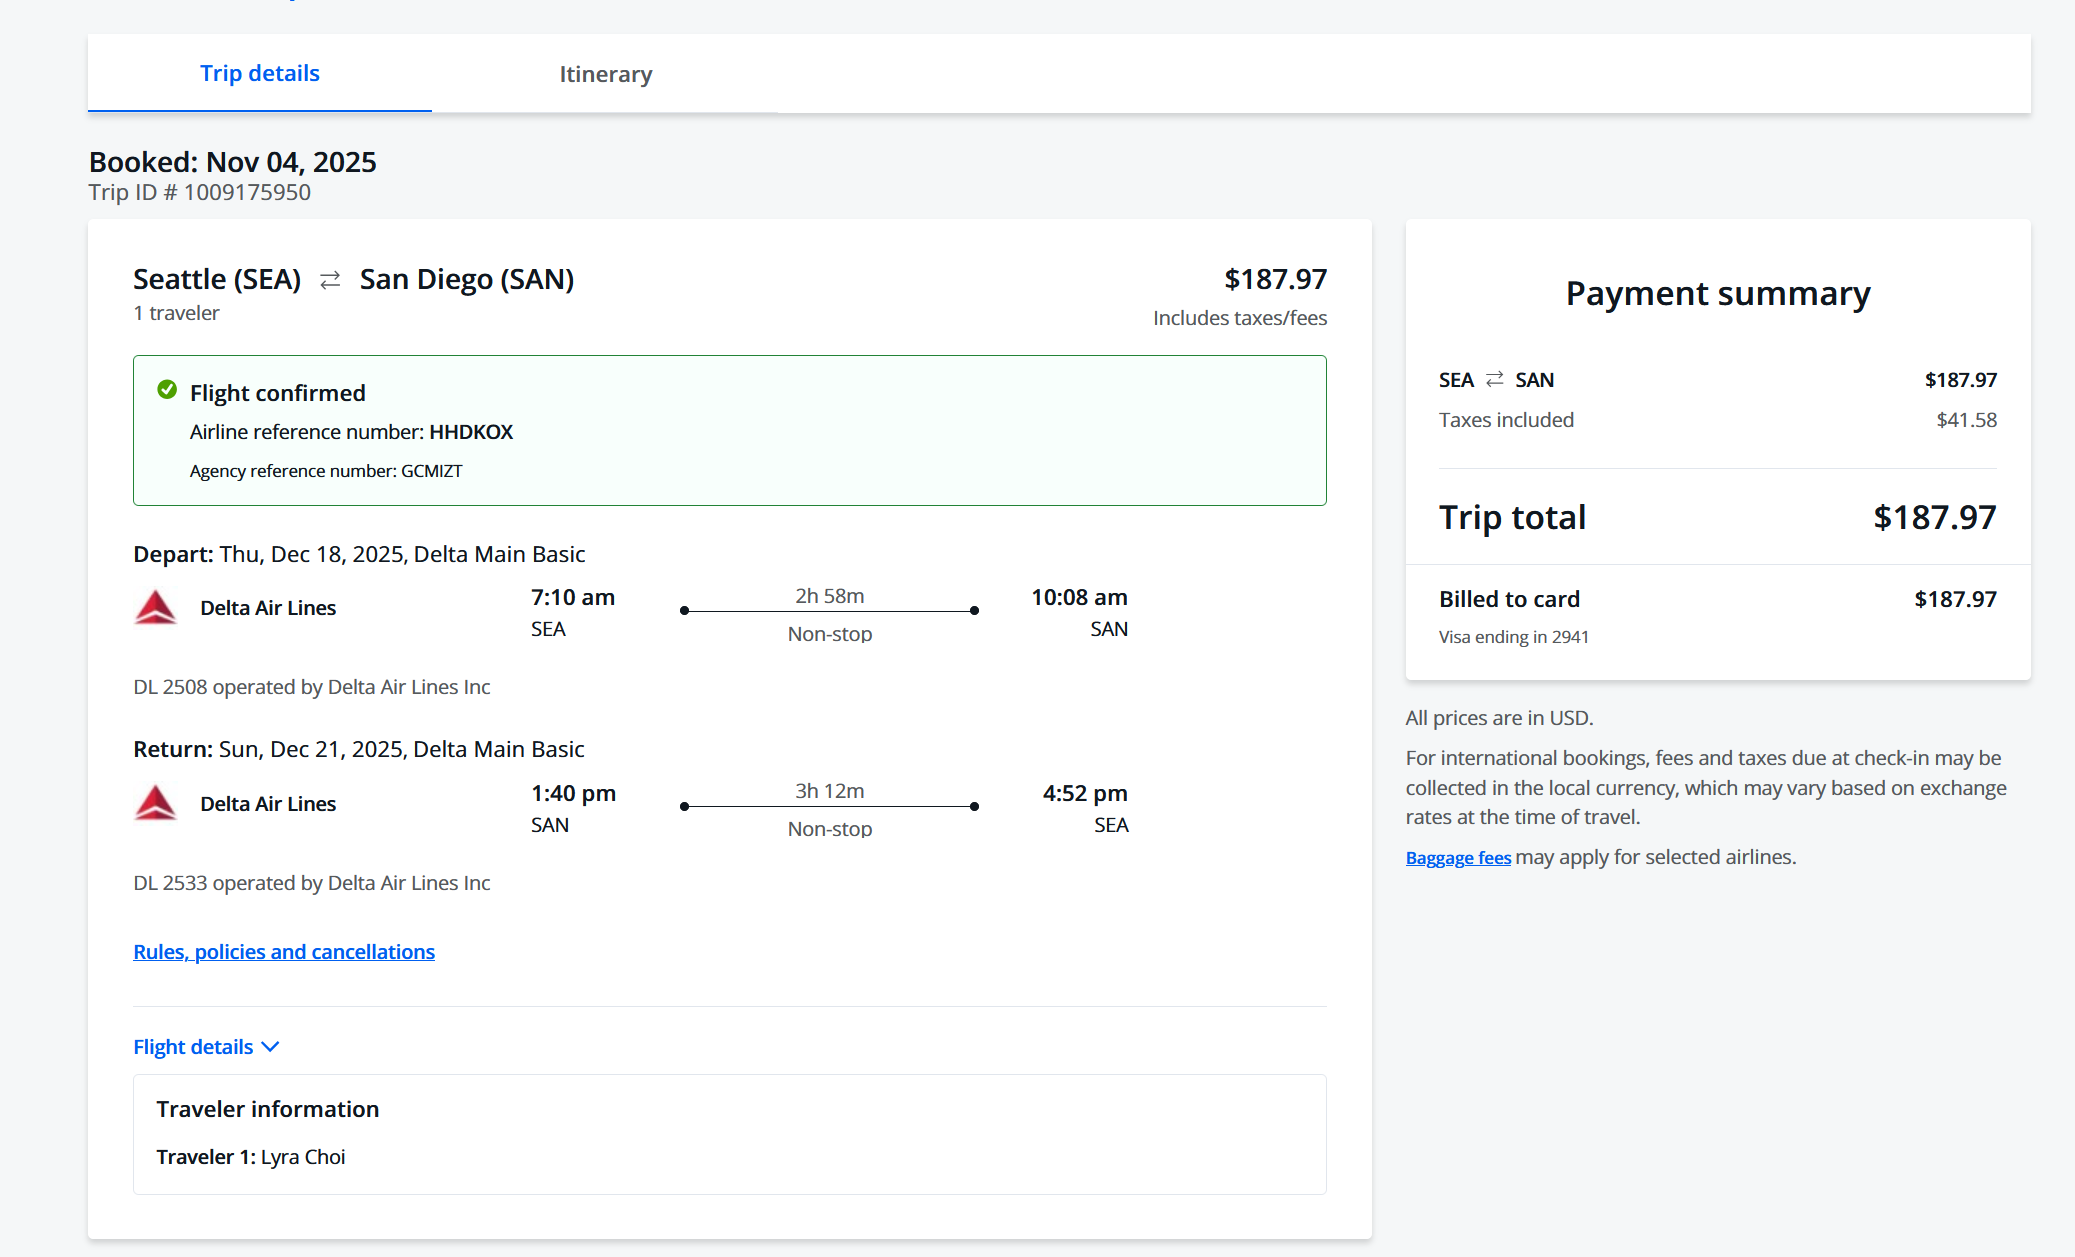Screen dimensions: 2075x1257
Task: Switch to the Itinerary tab
Action: pos(605,74)
